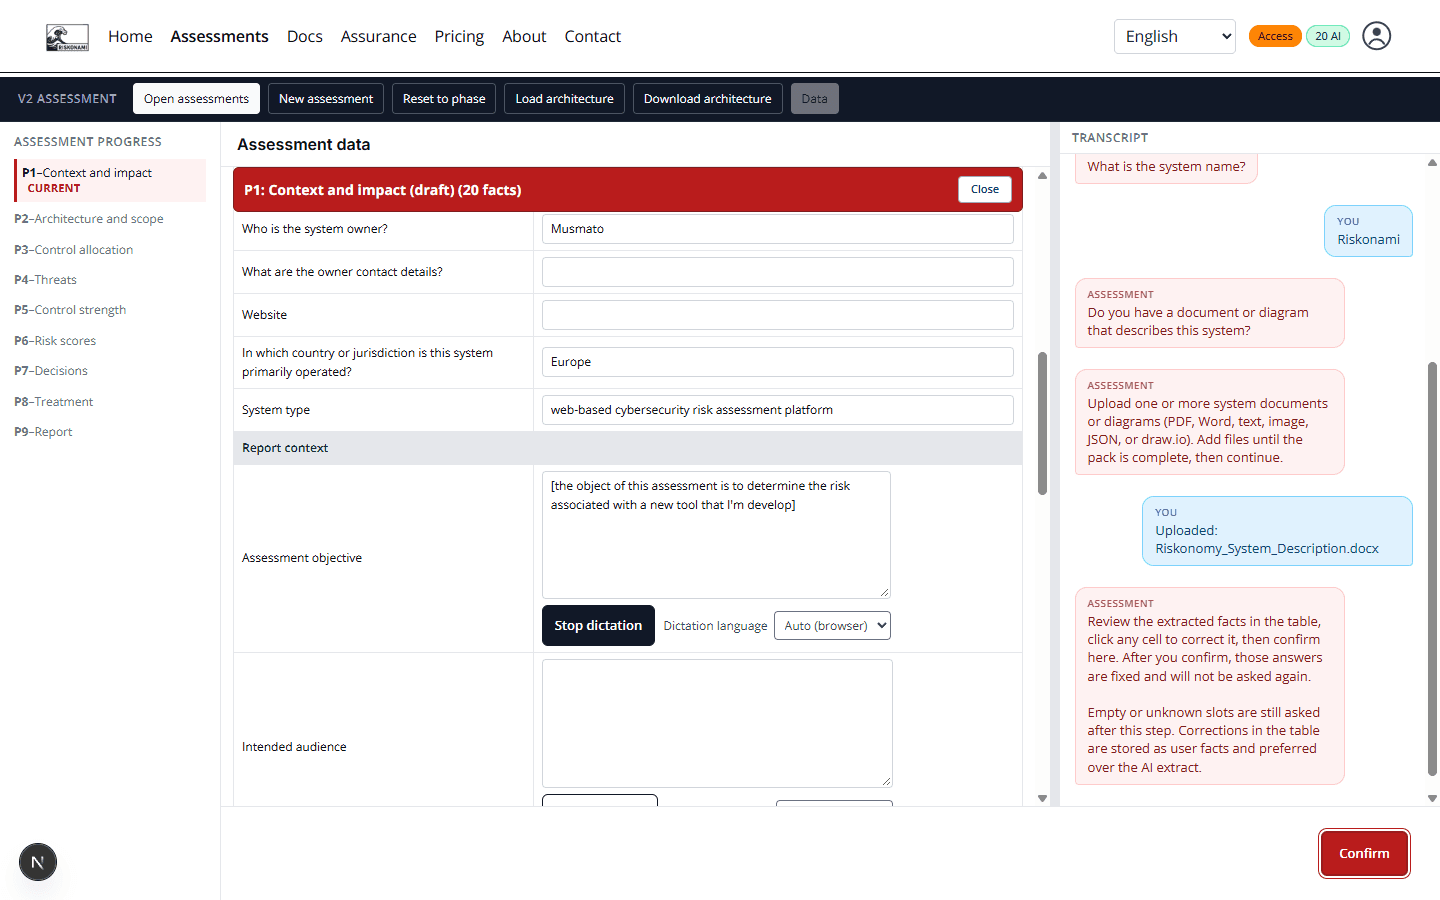Click the Riskonami logo icon
Image resolution: width=1440 pixels, height=900 pixels.
coord(67,37)
